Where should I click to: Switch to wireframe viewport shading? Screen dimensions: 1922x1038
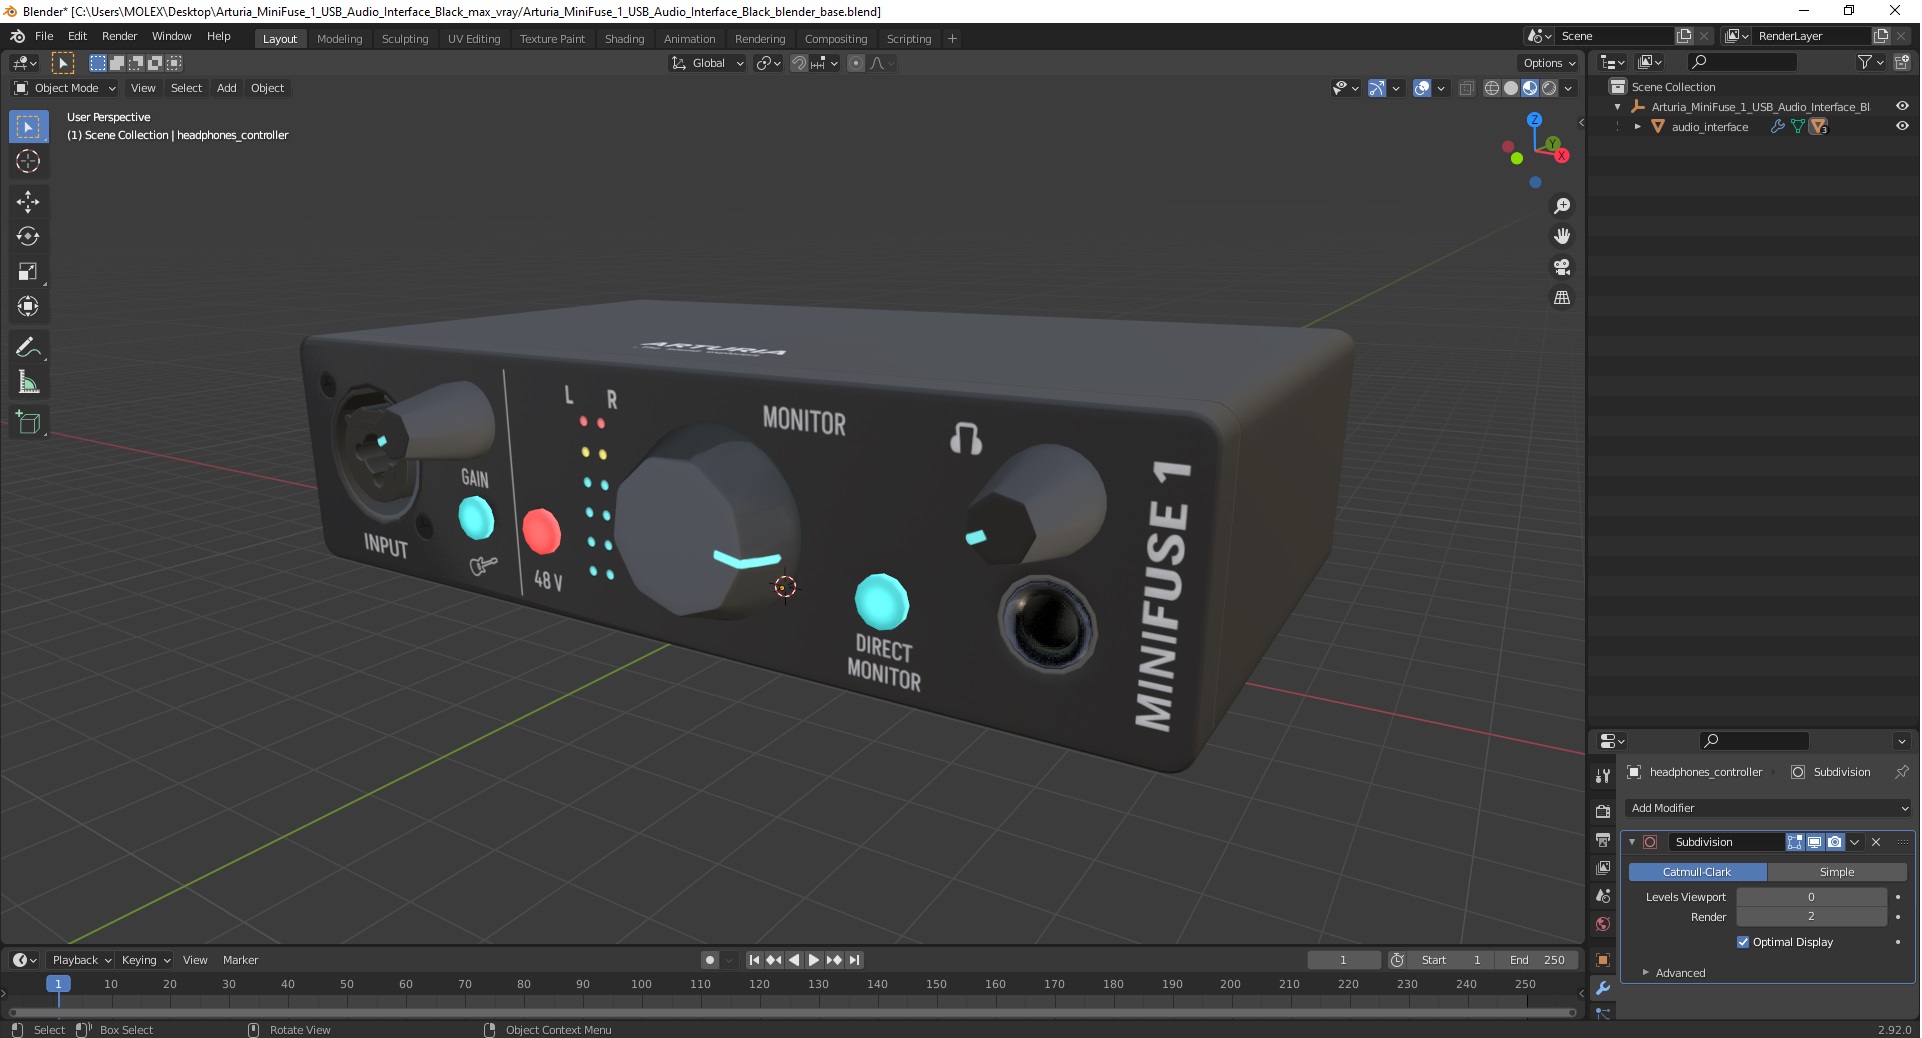[1491, 88]
